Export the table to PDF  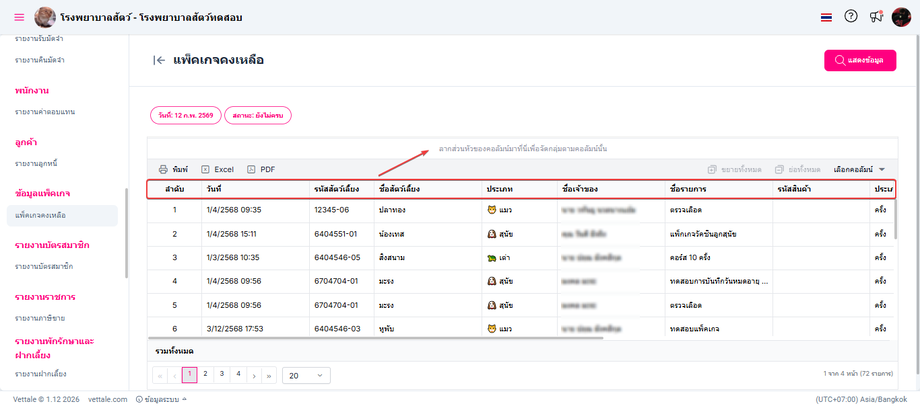coord(261,170)
